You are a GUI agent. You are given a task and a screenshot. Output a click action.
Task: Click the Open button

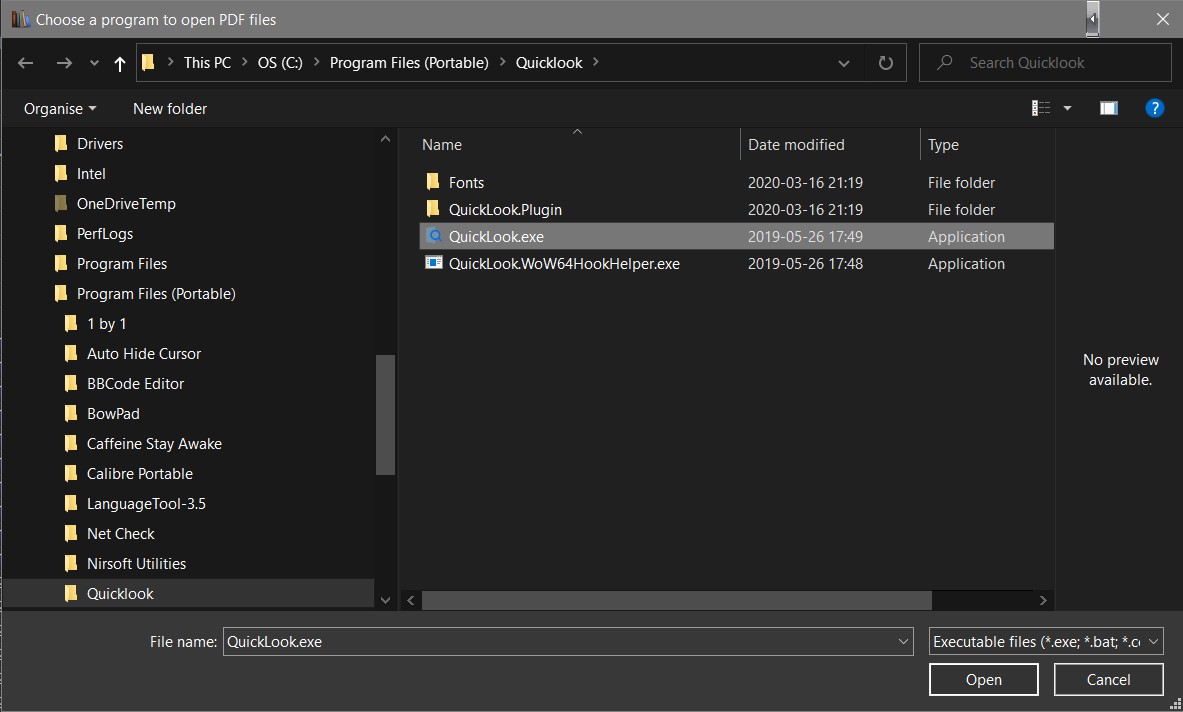[984, 680]
